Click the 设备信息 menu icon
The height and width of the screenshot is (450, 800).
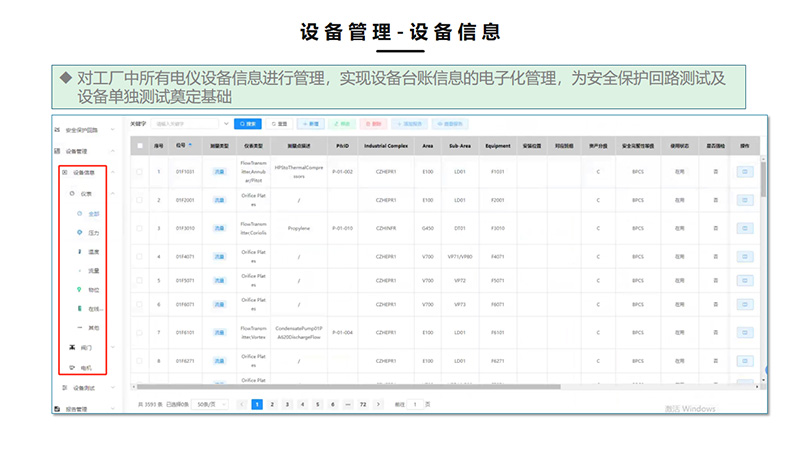65,172
